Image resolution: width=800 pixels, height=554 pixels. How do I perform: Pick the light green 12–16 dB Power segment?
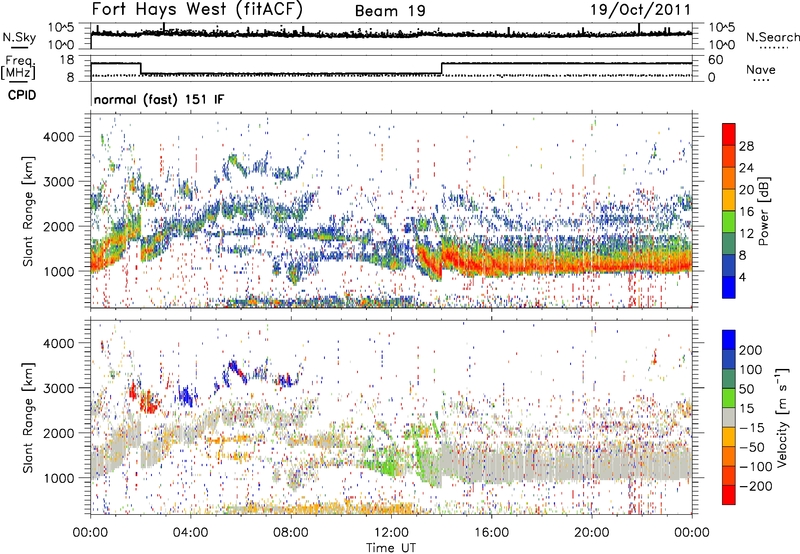pos(729,221)
